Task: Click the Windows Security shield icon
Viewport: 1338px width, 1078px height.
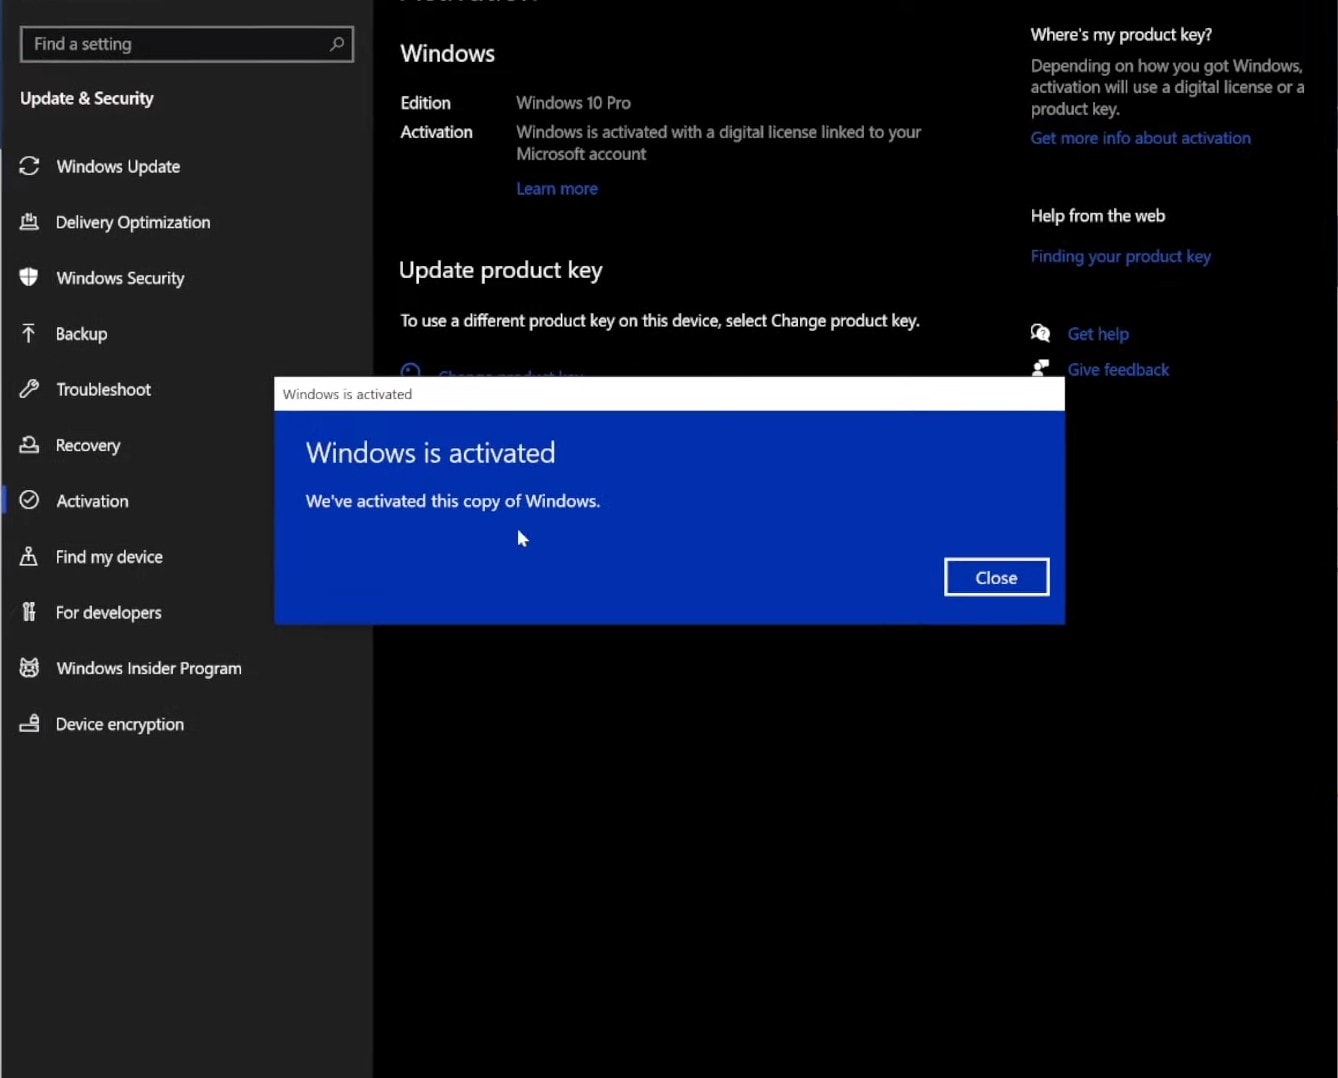Action: [29, 277]
